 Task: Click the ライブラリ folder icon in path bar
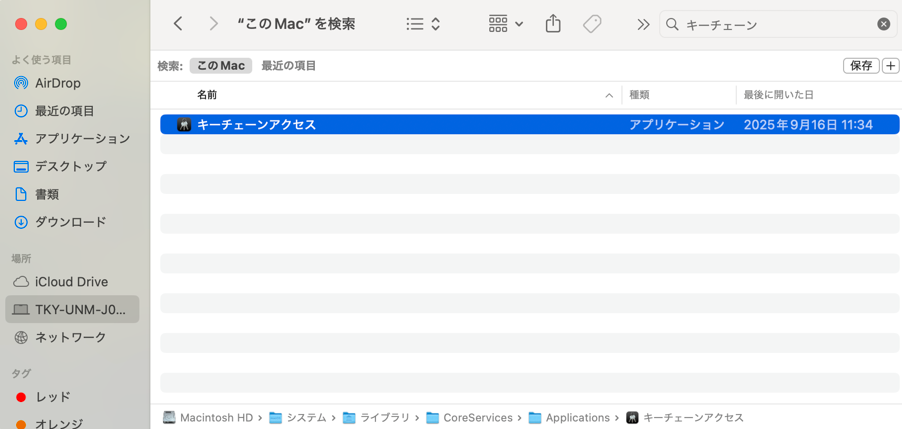pyautogui.click(x=349, y=417)
